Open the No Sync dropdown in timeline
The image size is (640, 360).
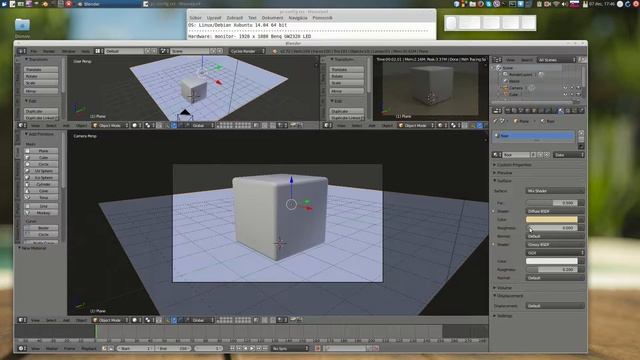tap(290, 348)
